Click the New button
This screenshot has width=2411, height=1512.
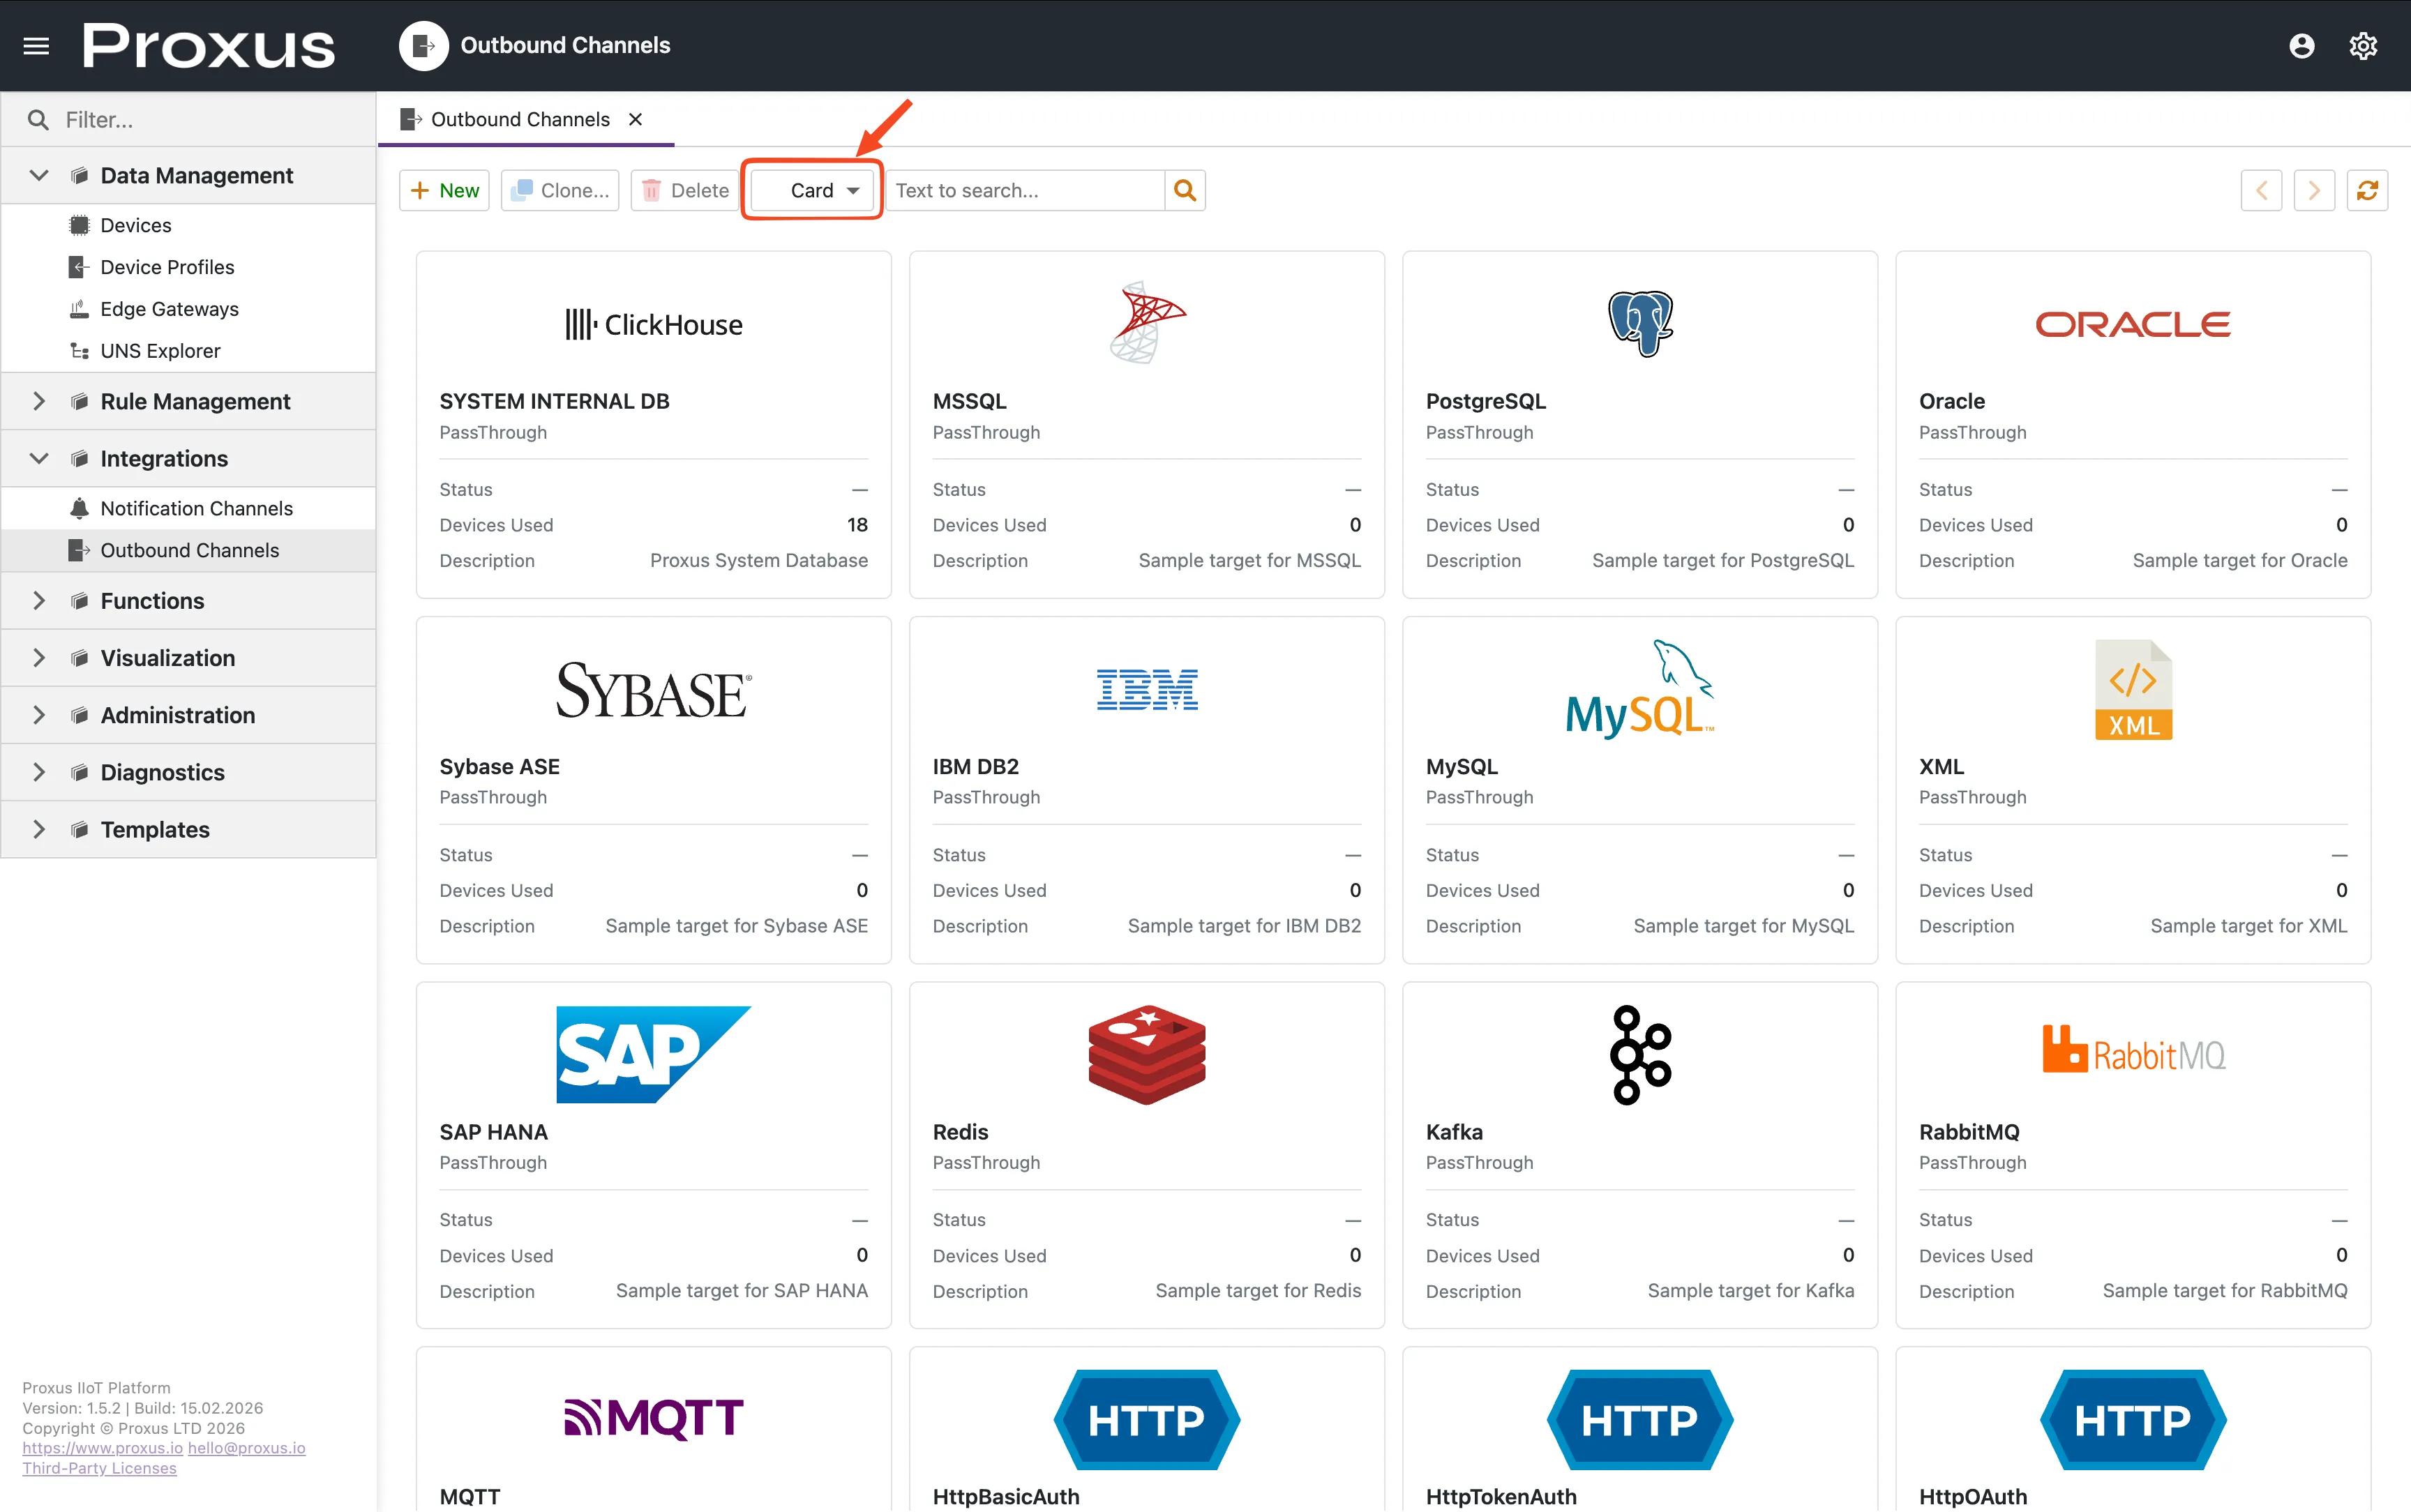click(444, 190)
